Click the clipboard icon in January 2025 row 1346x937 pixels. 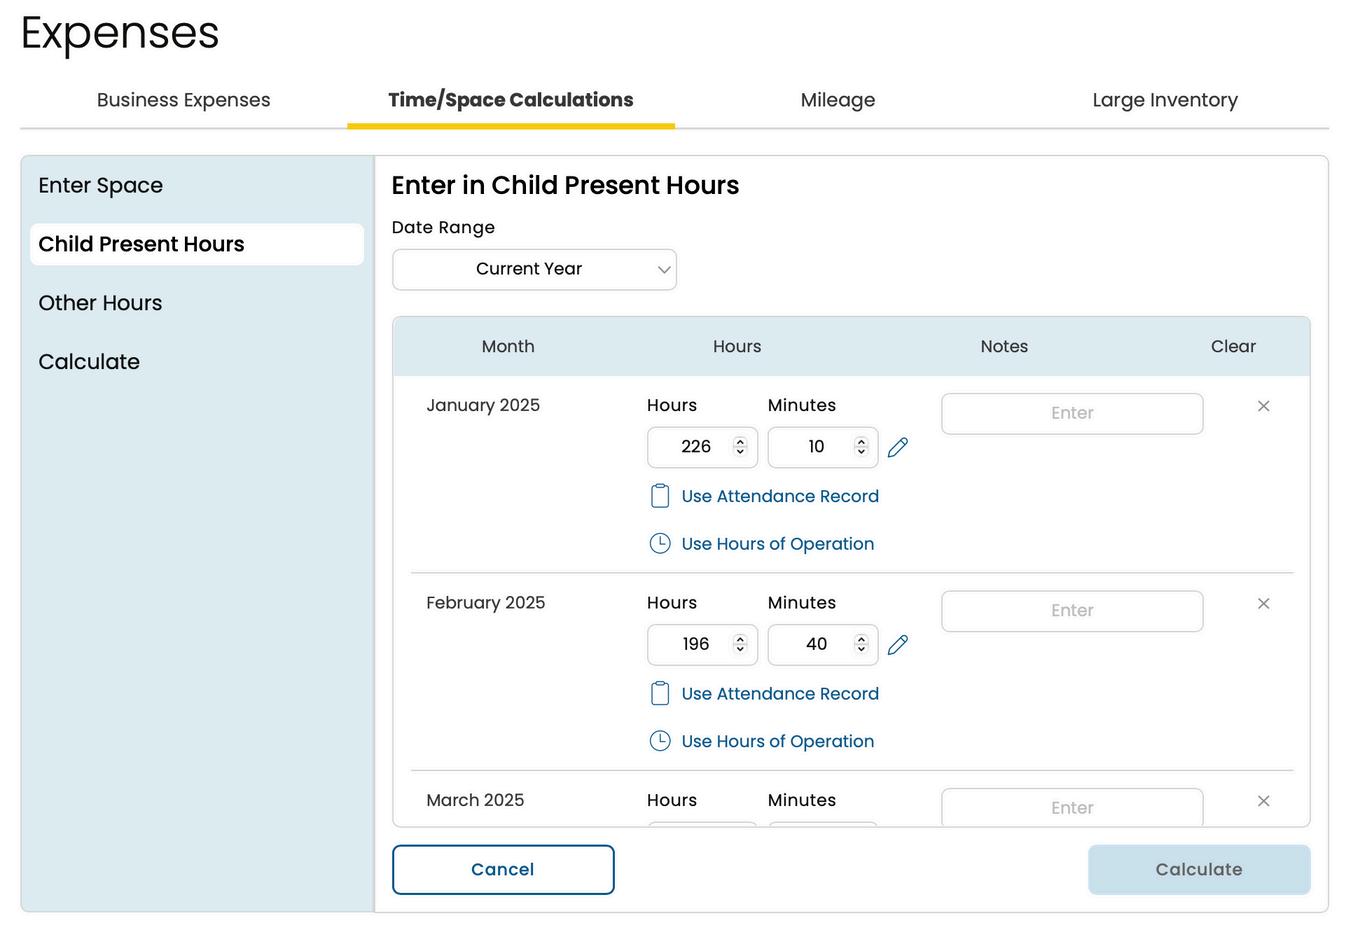tap(660, 496)
